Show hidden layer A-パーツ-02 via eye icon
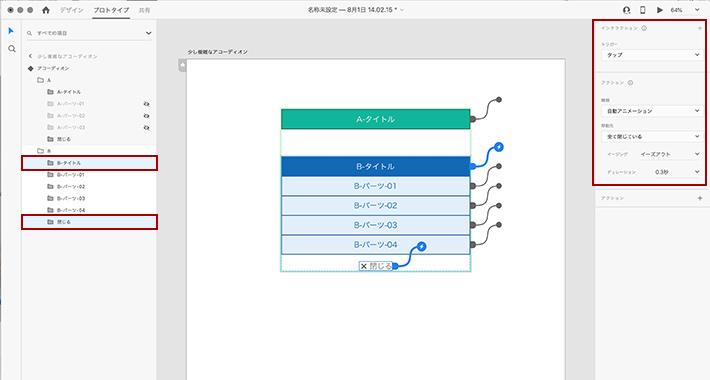The width and height of the screenshot is (710, 380). pos(146,115)
